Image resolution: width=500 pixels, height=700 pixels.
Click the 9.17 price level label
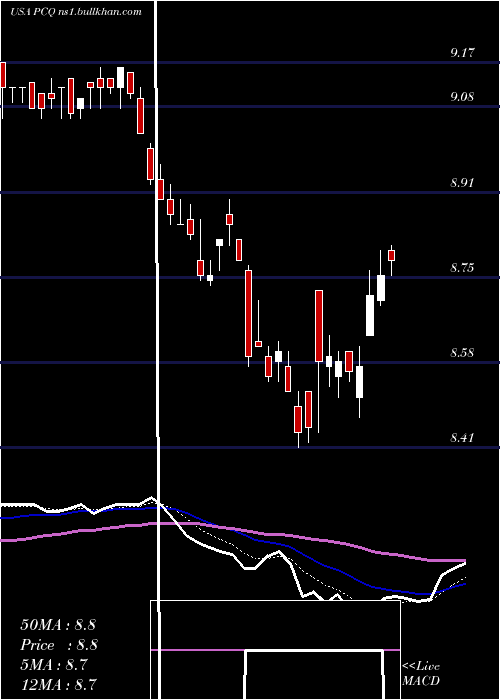click(462, 53)
